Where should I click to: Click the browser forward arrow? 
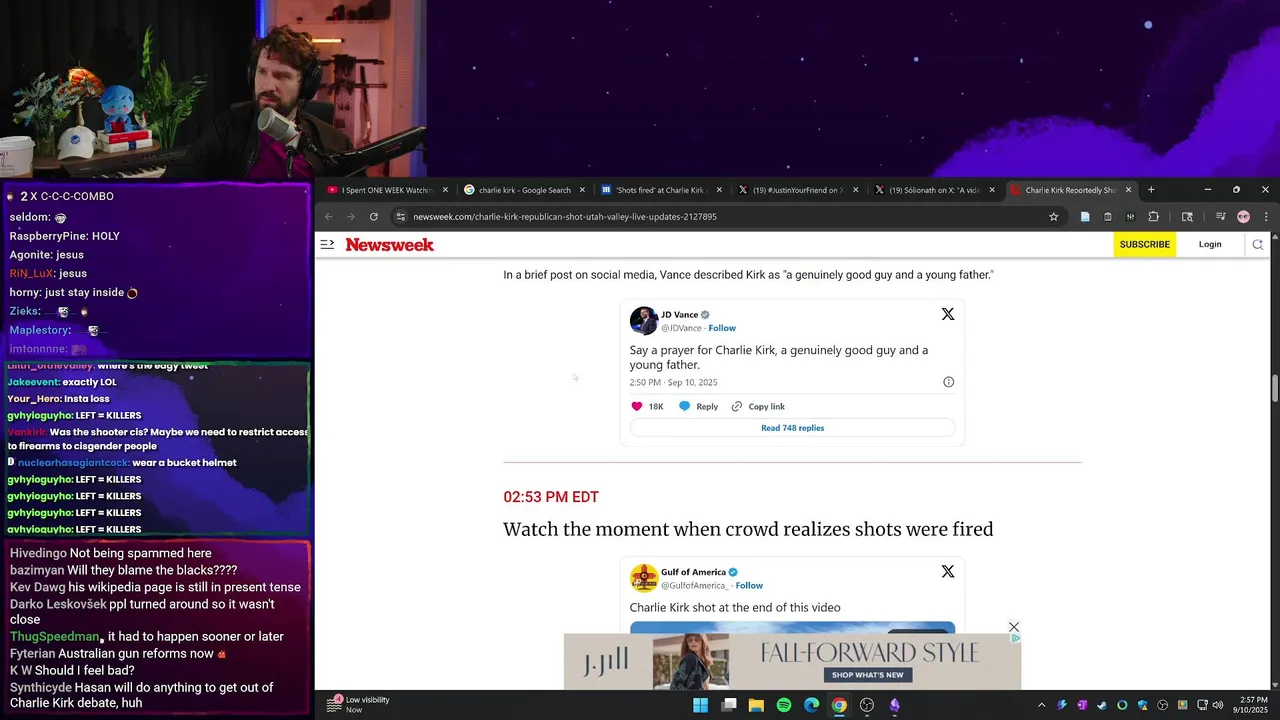351,217
